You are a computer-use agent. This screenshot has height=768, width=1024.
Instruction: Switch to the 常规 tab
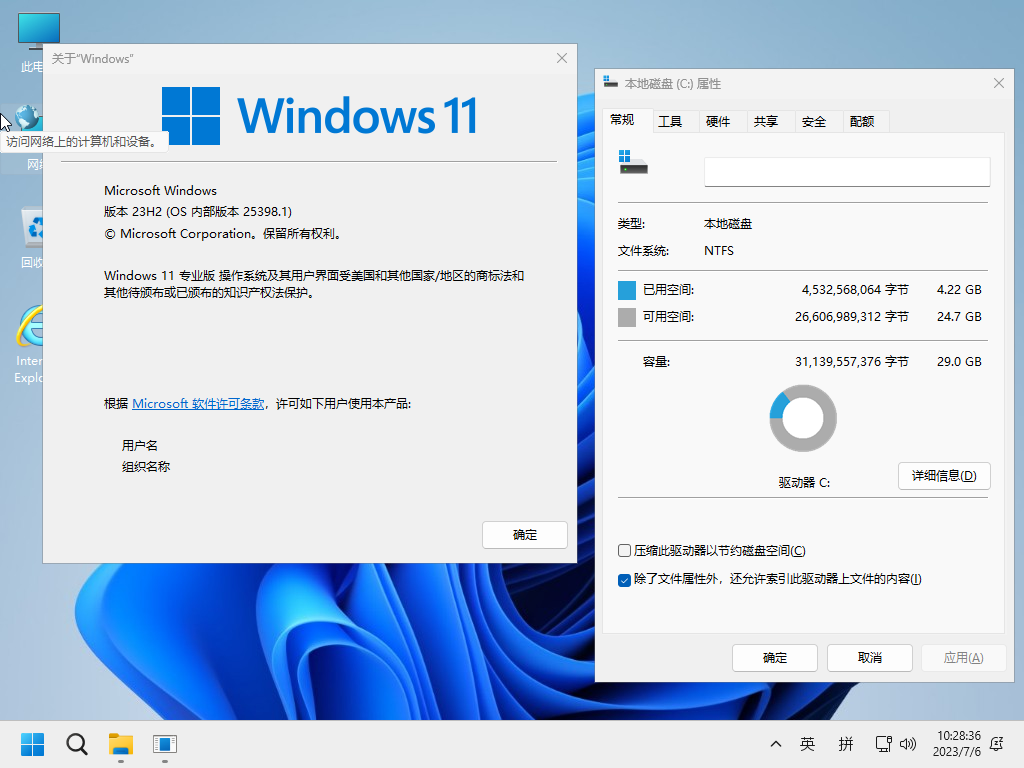(x=622, y=120)
